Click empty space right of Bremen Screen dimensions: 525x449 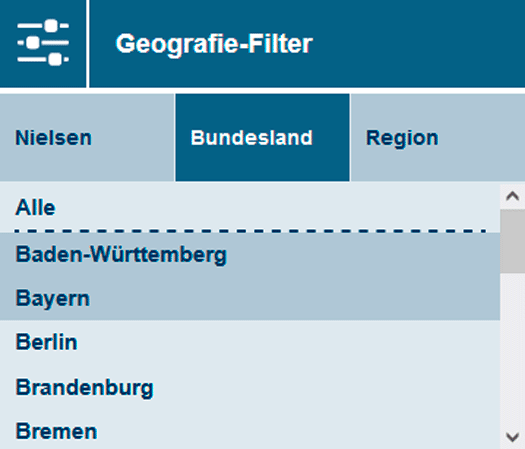point(298,431)
